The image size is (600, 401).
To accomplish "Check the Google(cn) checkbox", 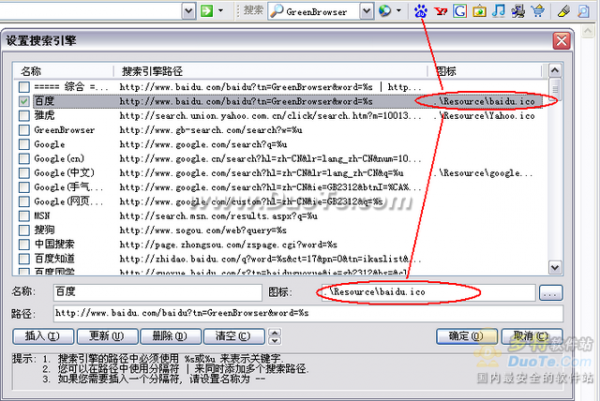I will click(x=24, y=158).
